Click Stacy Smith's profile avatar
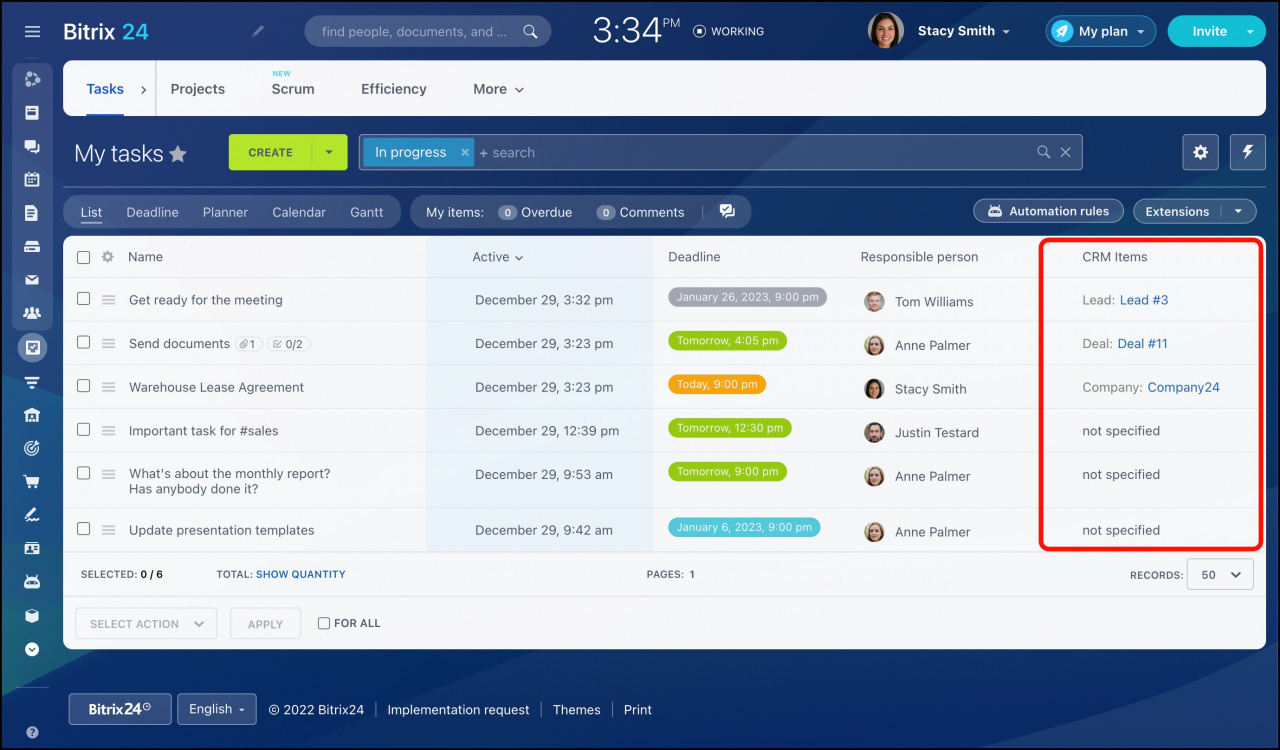1280x750 pixels. 886,31
